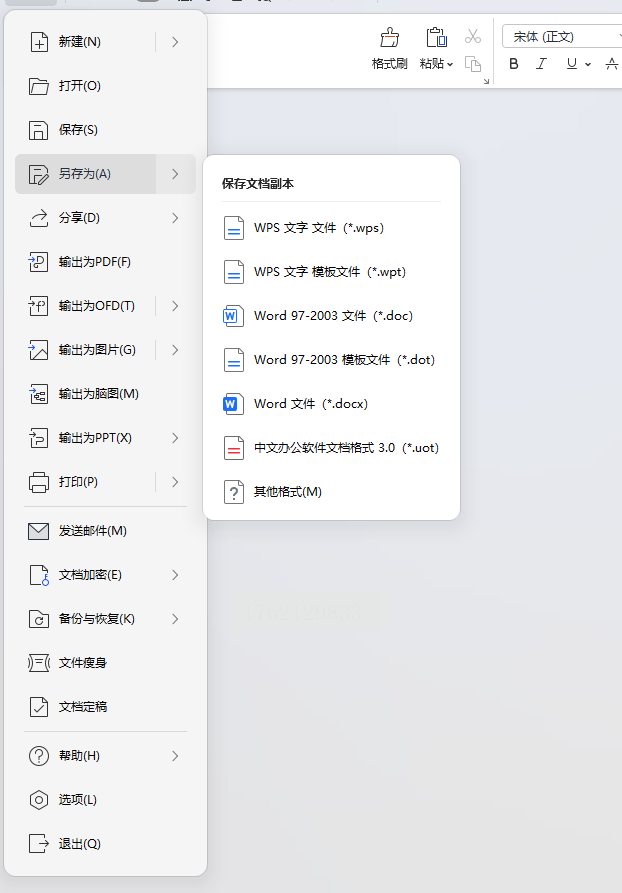Screen dimensions: 622x893
Task: Click the Help question mark icon
Action: pos(39,756)
